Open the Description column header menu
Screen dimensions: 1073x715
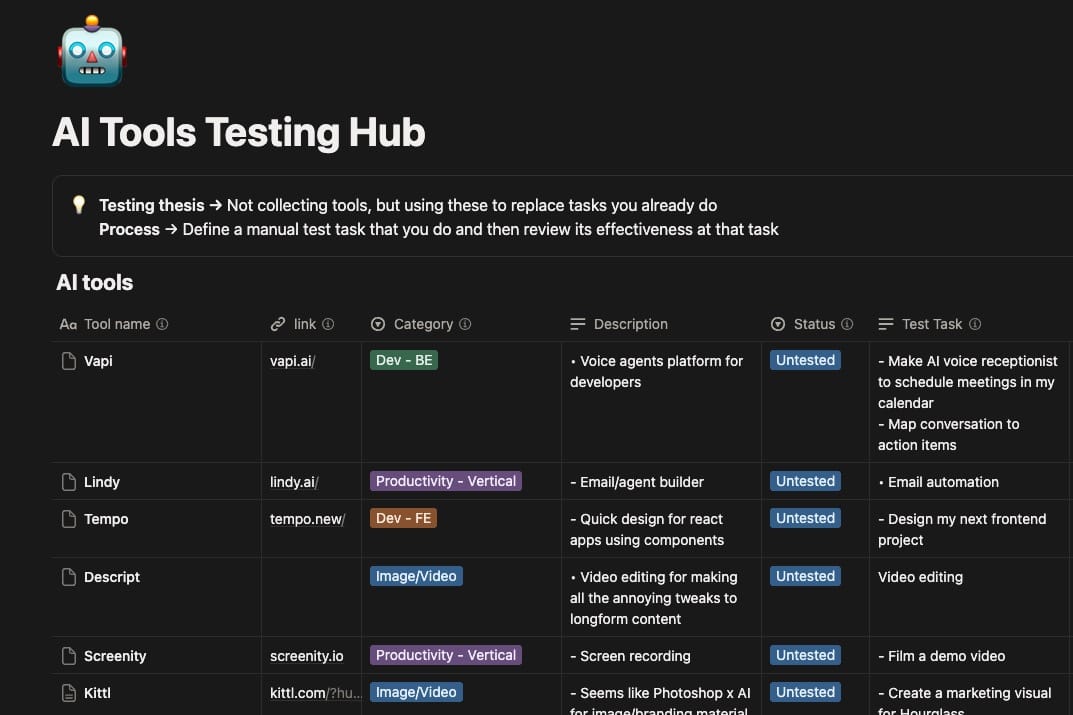click(630, 324)
